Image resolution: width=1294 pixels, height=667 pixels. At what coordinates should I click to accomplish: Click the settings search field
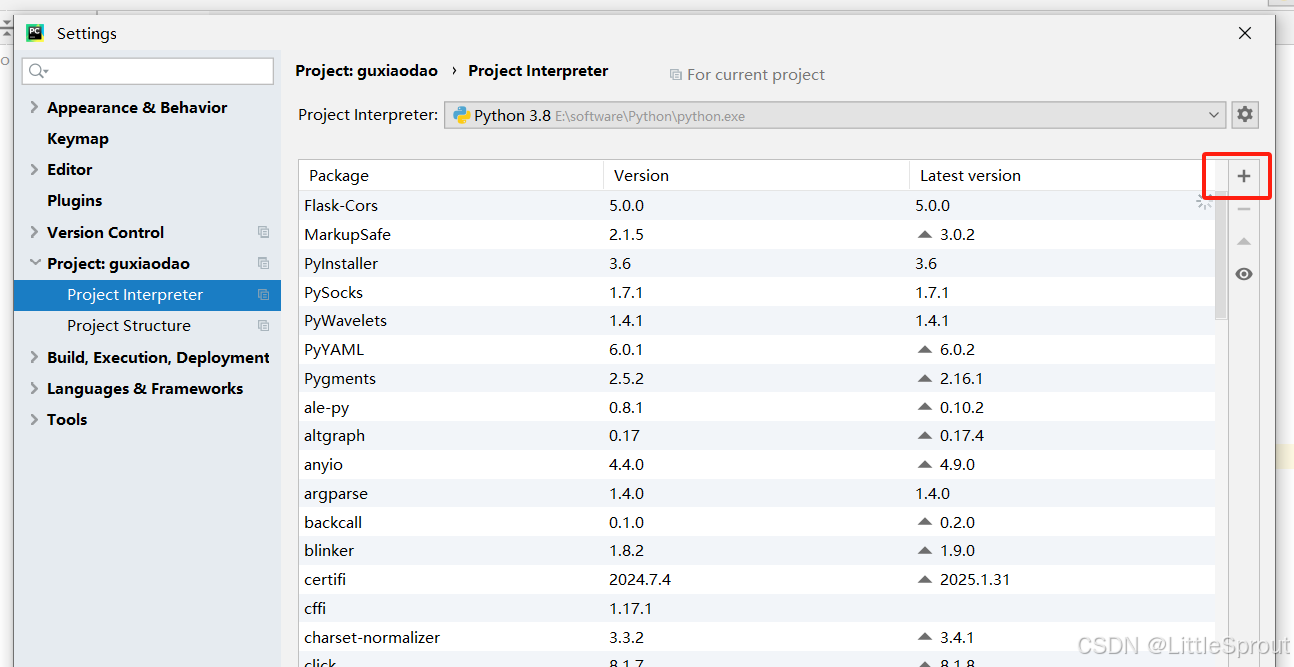148,71
